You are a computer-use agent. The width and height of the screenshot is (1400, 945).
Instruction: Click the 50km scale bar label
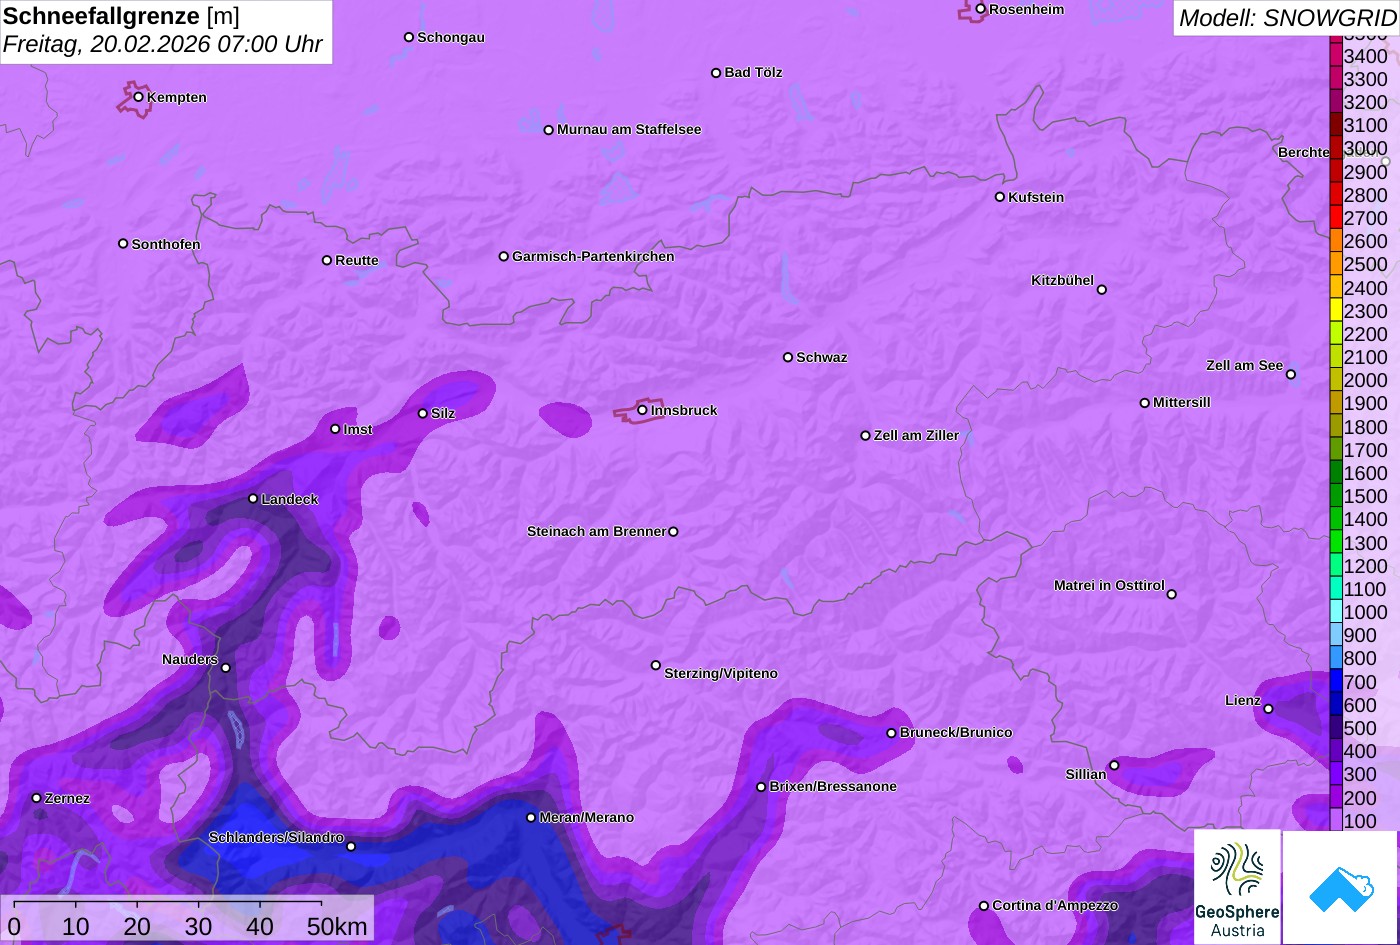337,927
